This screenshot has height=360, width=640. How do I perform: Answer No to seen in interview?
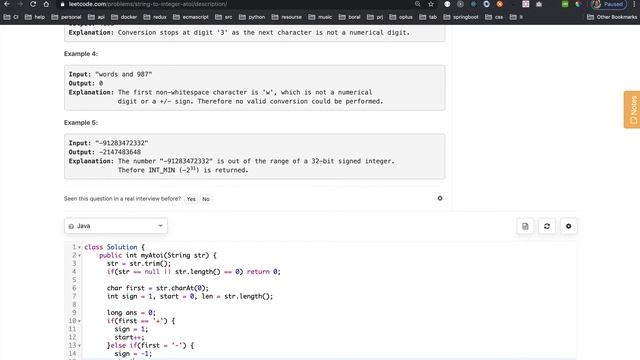pyautogui.click(x=206, y=199)
